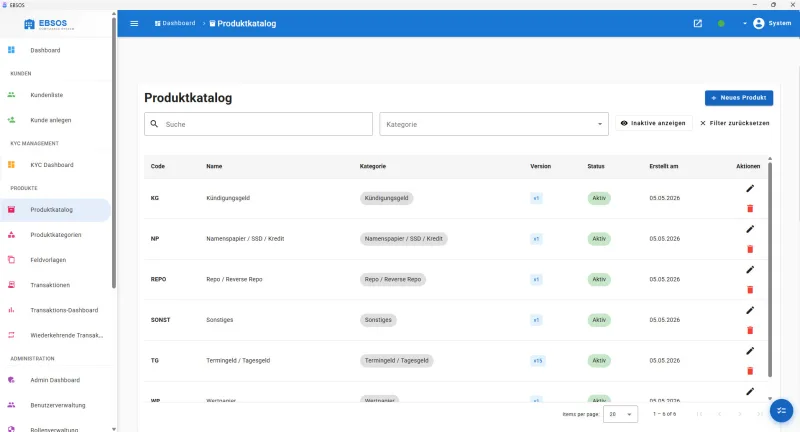The height and width of the screenshot is (432, 800).
Task: Sort by the Status column header
Action: pos(596,166)
